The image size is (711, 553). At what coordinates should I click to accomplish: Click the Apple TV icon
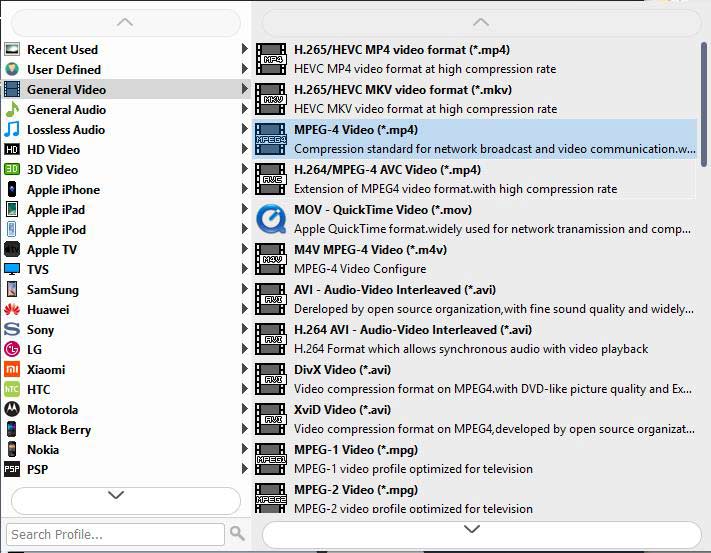[x=12, y=249]
